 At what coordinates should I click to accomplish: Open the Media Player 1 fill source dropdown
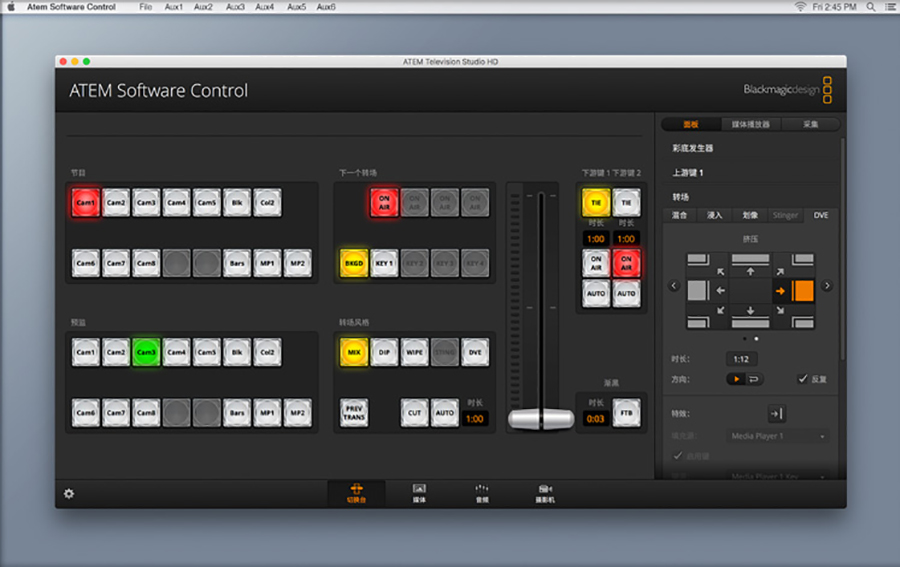click(x=778, y=436)
